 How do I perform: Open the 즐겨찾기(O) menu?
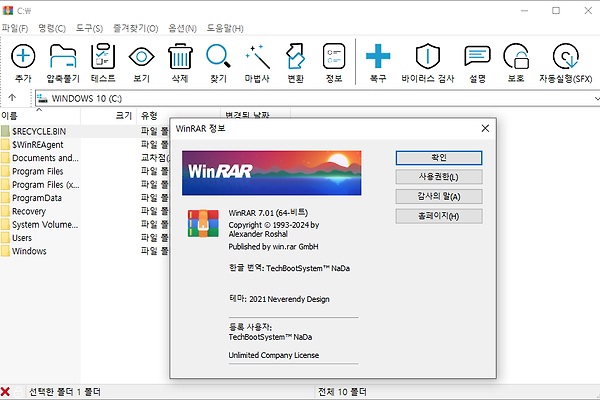(x=135, y=28)
